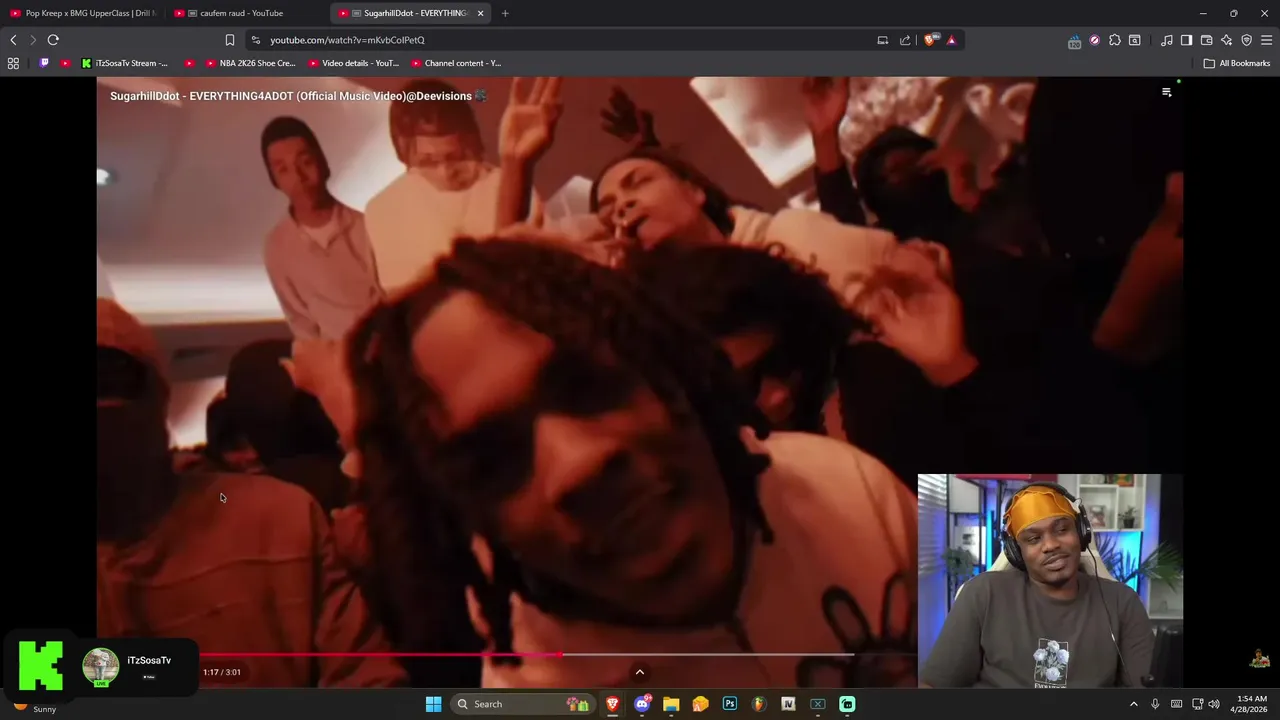Reload the YouTube page
Viewport: 1280px width, 720px height.
point(53,40)
